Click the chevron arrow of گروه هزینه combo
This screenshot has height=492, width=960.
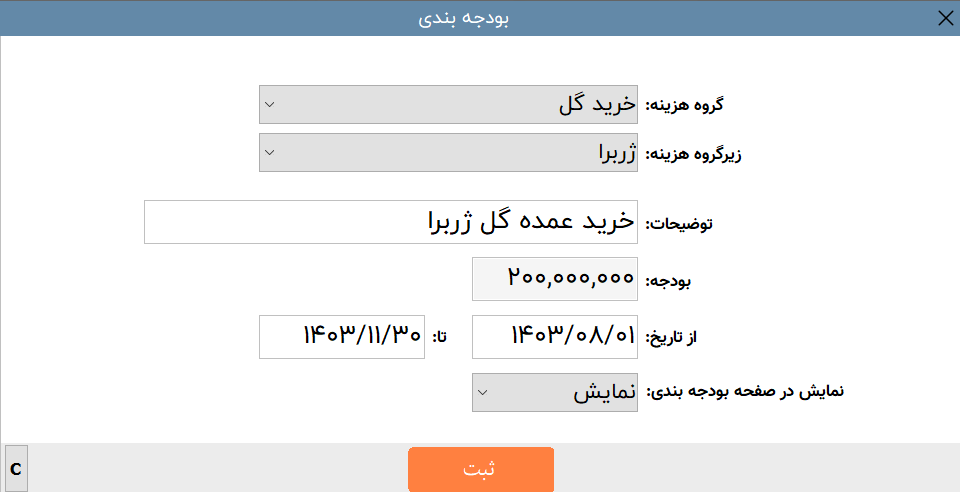(269, 104)
